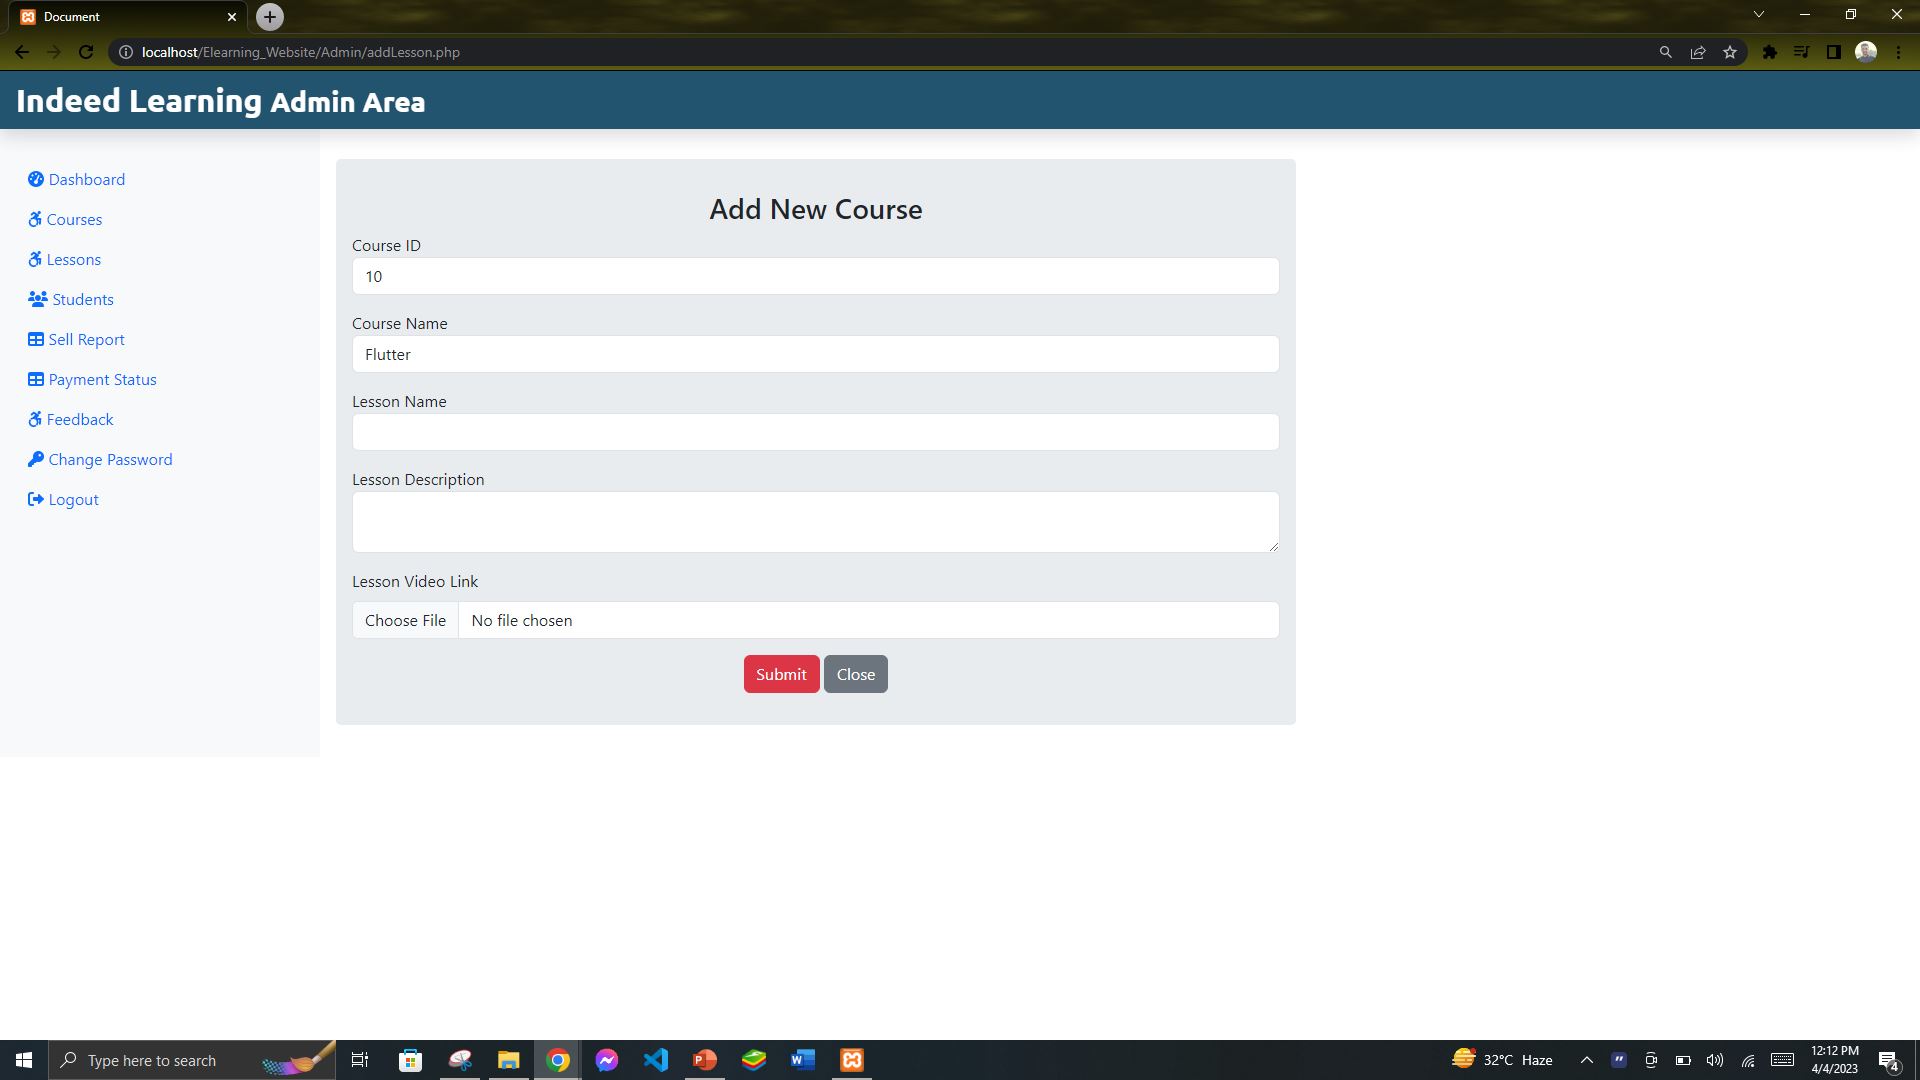The width and height of the screenshot is (1920, 1080).
Task: Submit the Add New Course form
Action: tap(781, 674)
